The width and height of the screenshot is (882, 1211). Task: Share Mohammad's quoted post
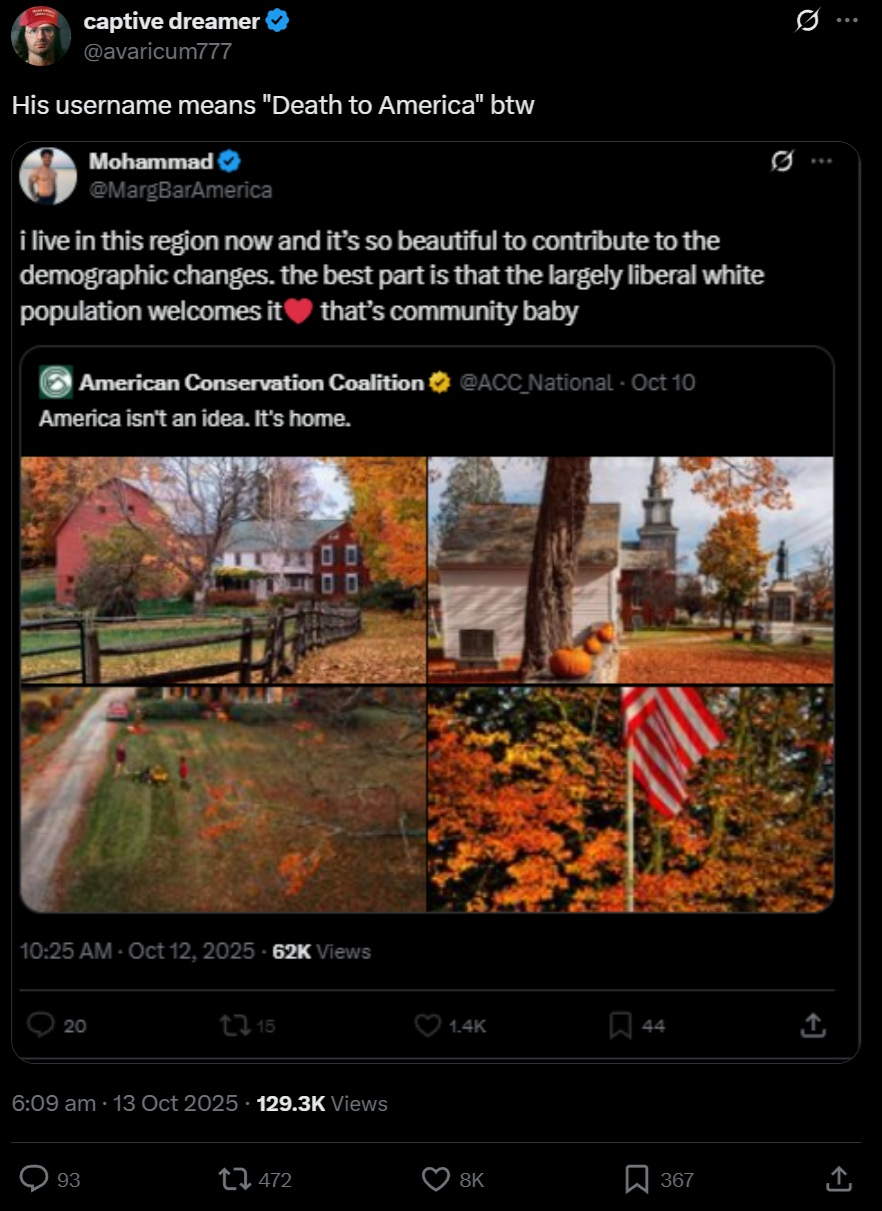point(814,1025)
